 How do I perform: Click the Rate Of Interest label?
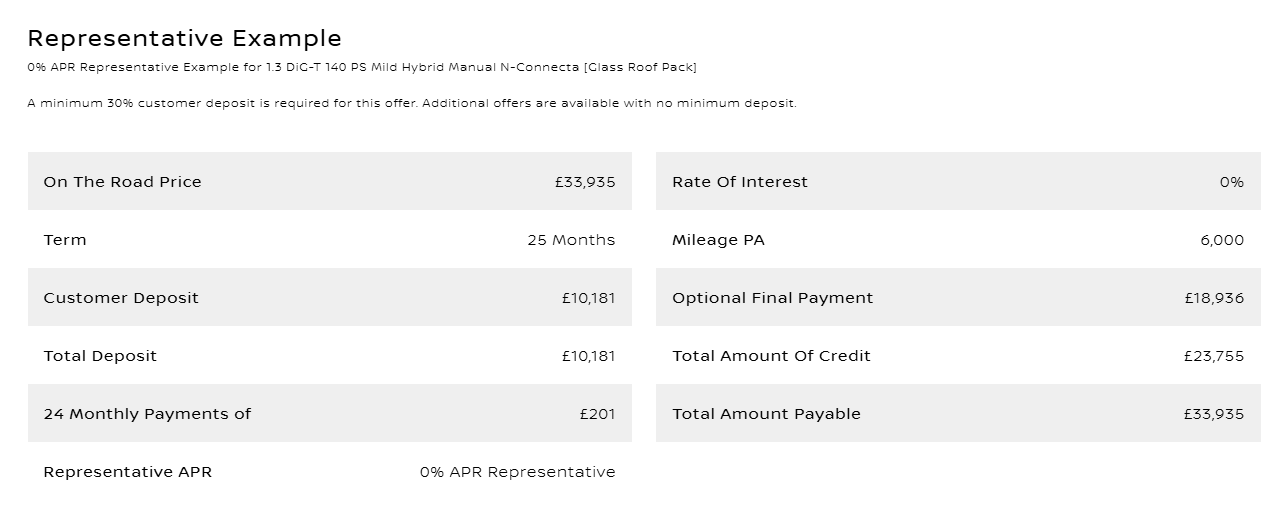click(740, 182)
